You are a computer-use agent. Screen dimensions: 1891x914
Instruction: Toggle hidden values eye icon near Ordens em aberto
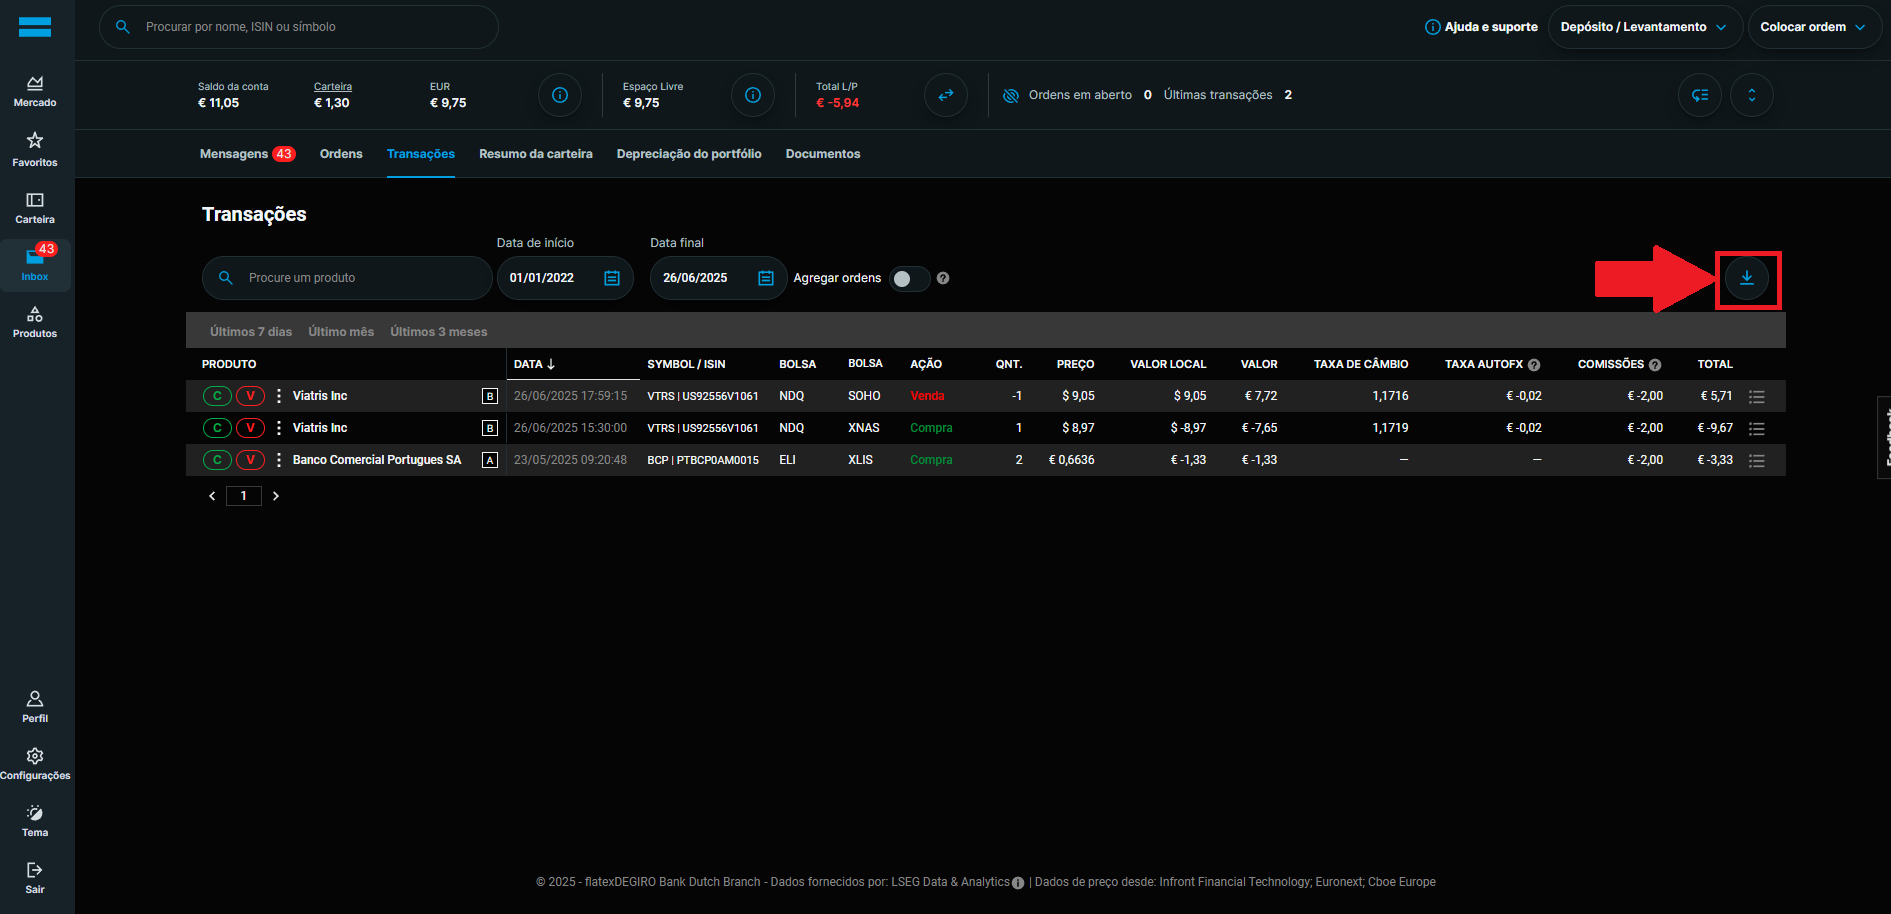1011,95
